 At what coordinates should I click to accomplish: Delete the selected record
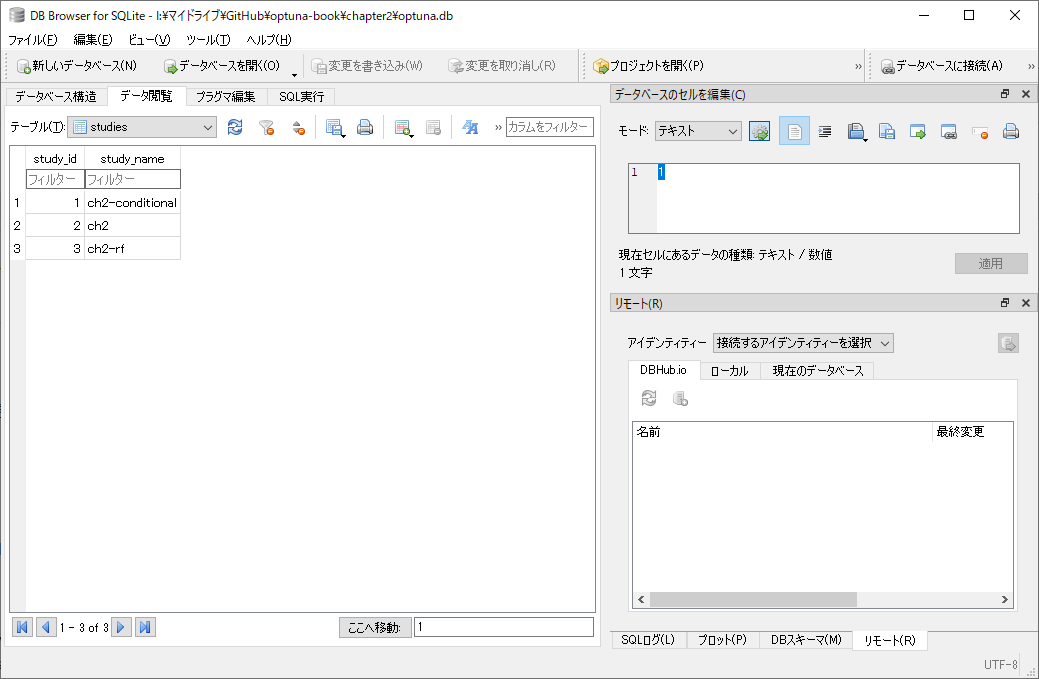[x=432, y=128]
